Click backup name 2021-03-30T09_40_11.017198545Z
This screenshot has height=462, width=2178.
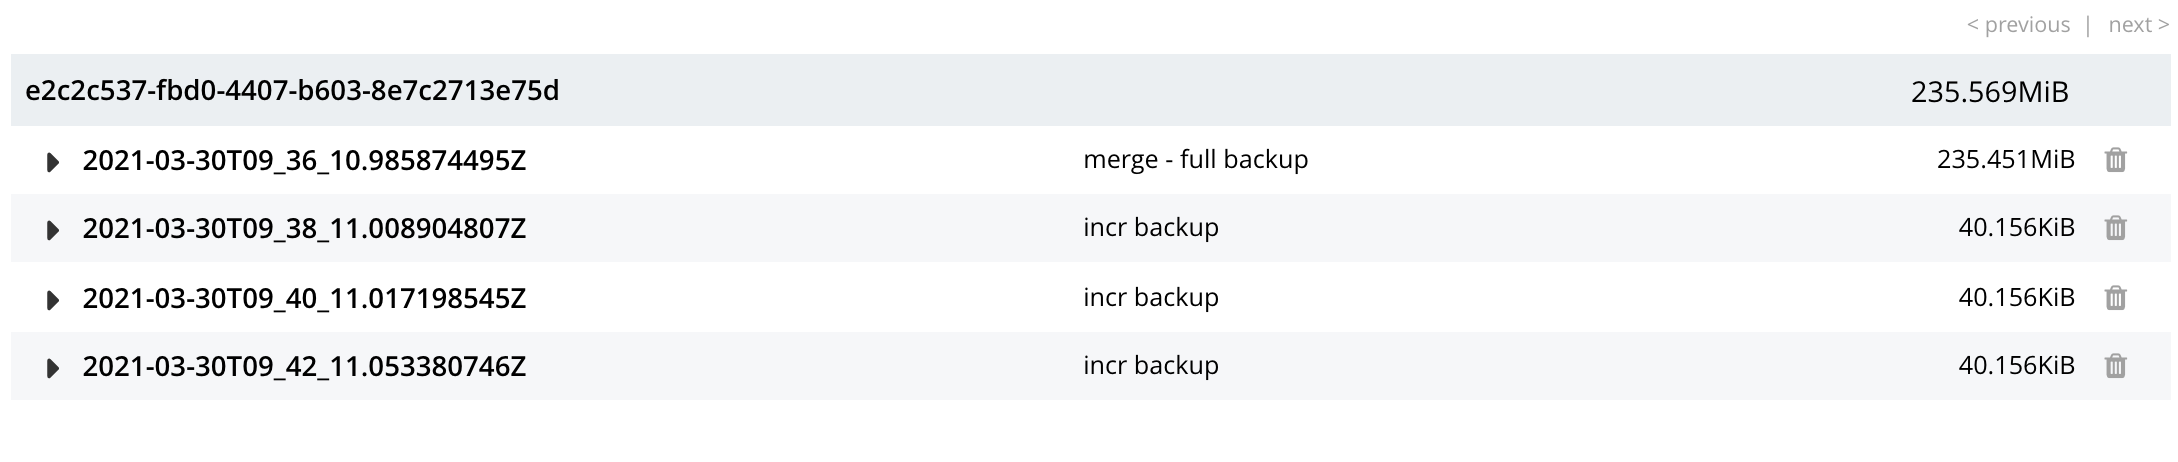click(x=304, y=298)
